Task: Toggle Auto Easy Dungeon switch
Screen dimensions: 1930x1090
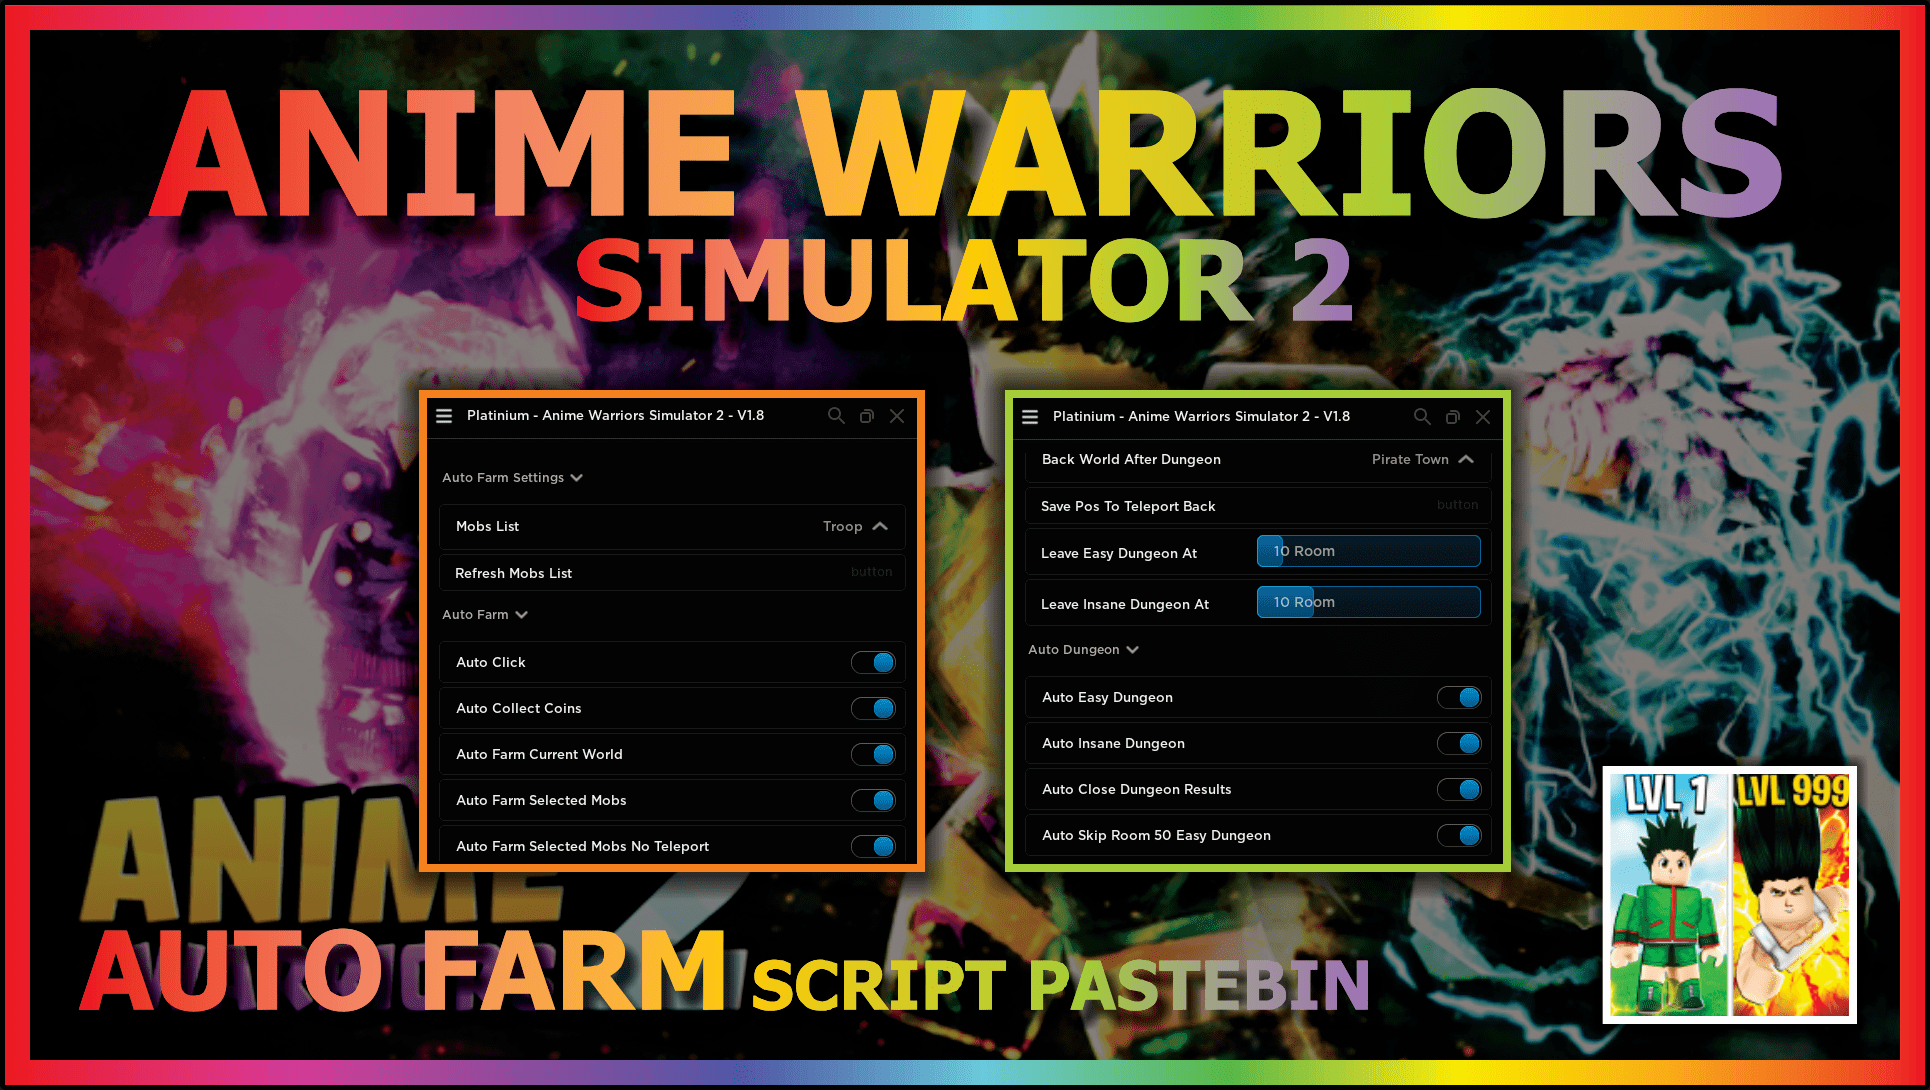Action: [x=1455, y=696]
